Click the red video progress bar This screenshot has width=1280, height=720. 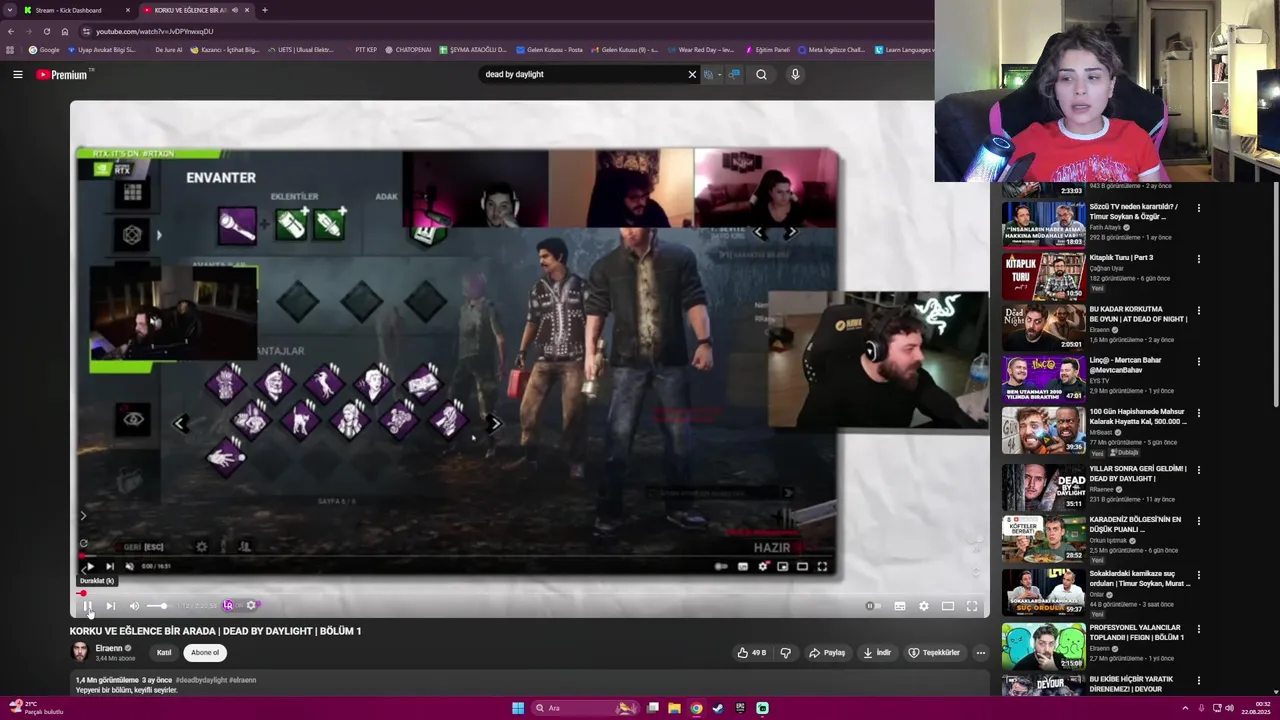(530, 593)
